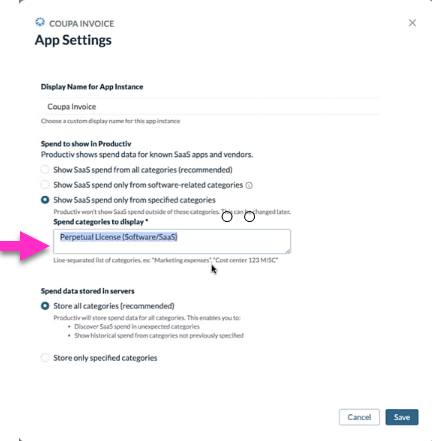The height and width of the screenshot is (441, 432).
Task: Choose Store only specified categories
Action: (x=45, y=358)
